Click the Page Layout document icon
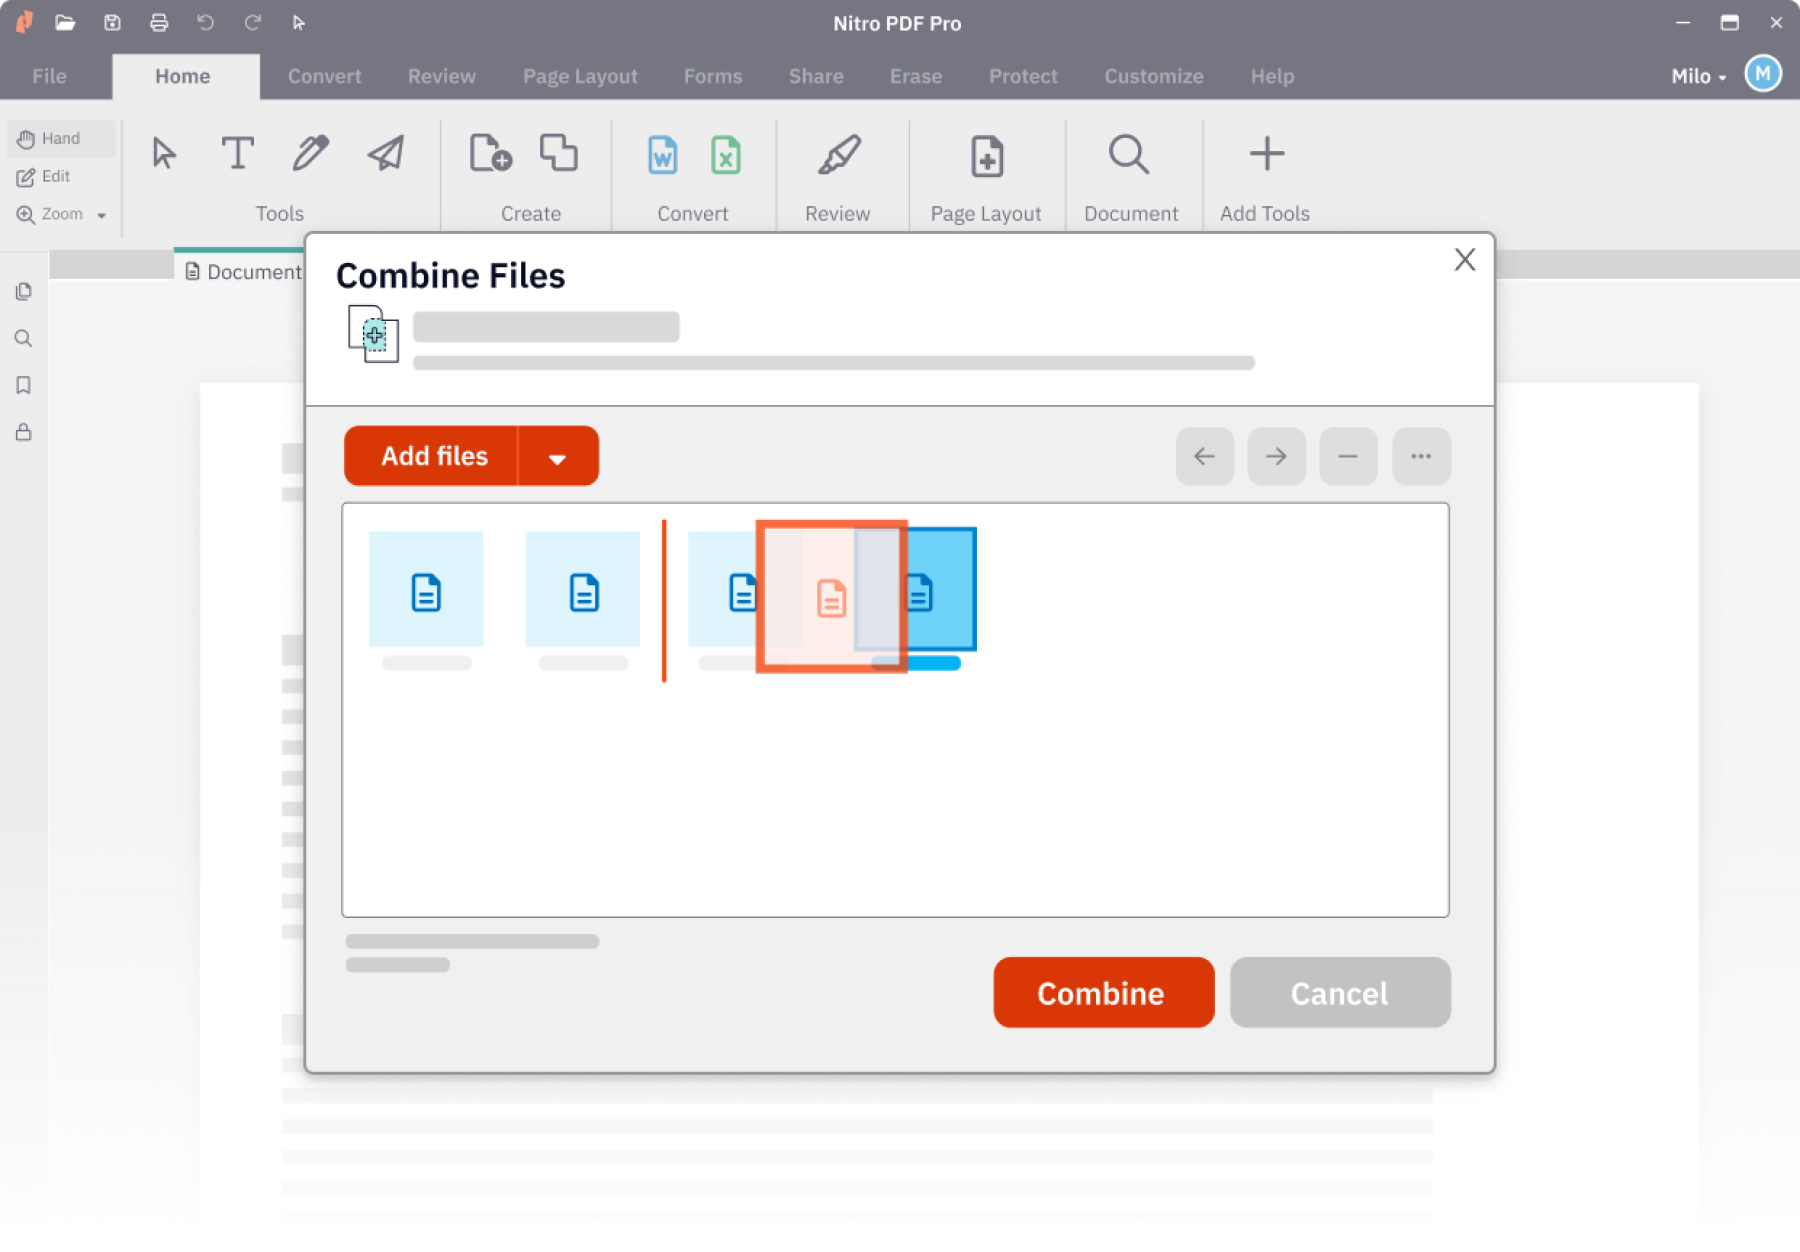Viewport: 1800px width, 1252px height. tap(986, 156)
